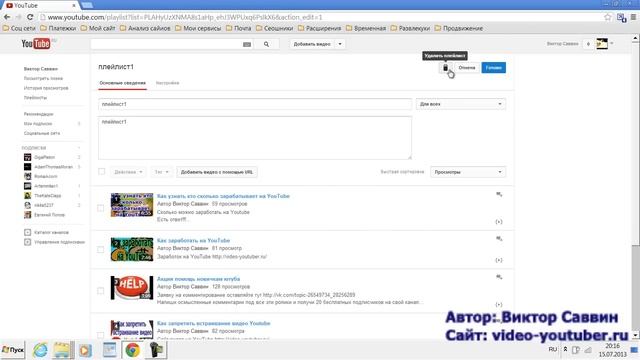Open the 'Продвижение' bookmarks folder
Image resolution: width=640 pixels, height=360 pixels.
(459, 28)
